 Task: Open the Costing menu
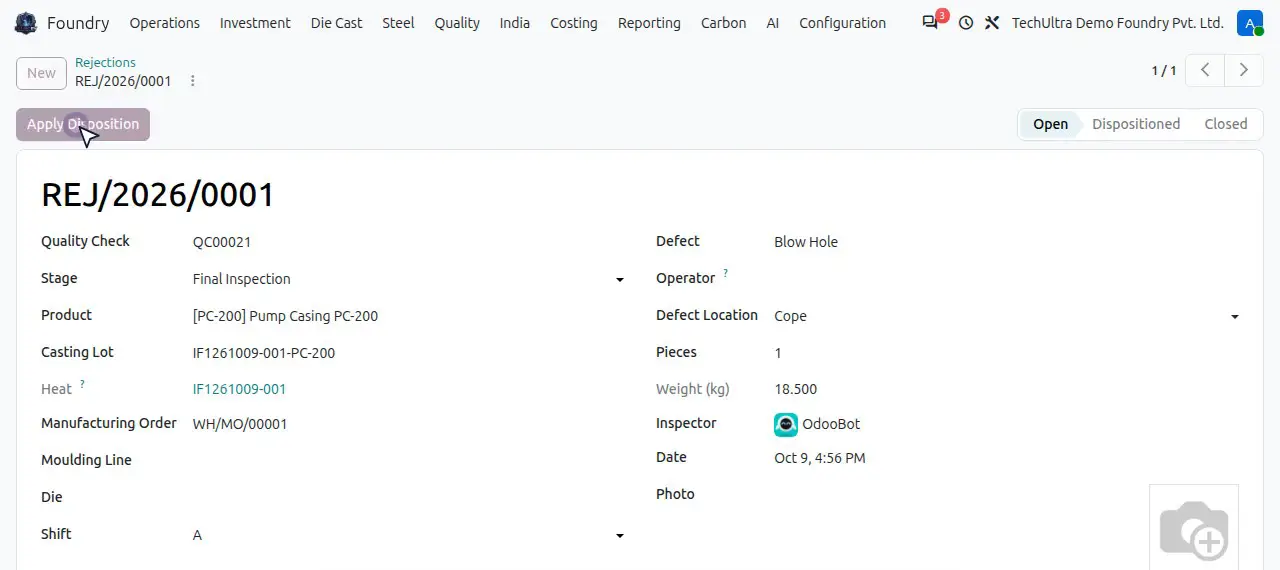coord(574,23)
